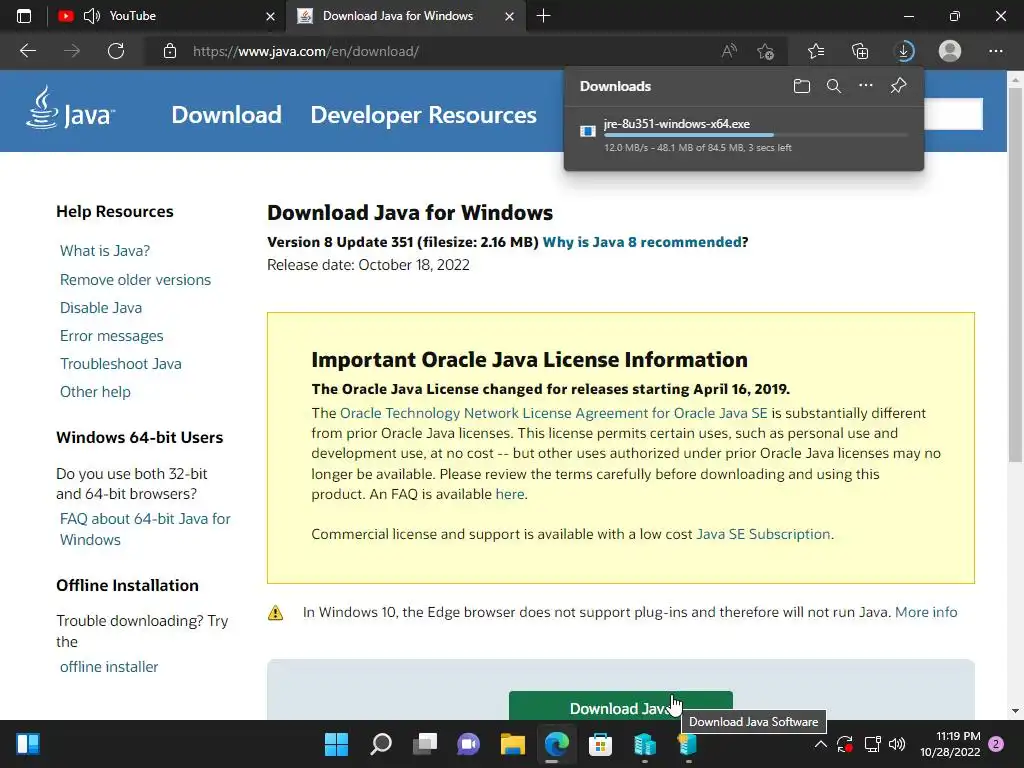Show hidden system tray icons
Viewport: 1024px width, 768px height.
coord(821,744)
